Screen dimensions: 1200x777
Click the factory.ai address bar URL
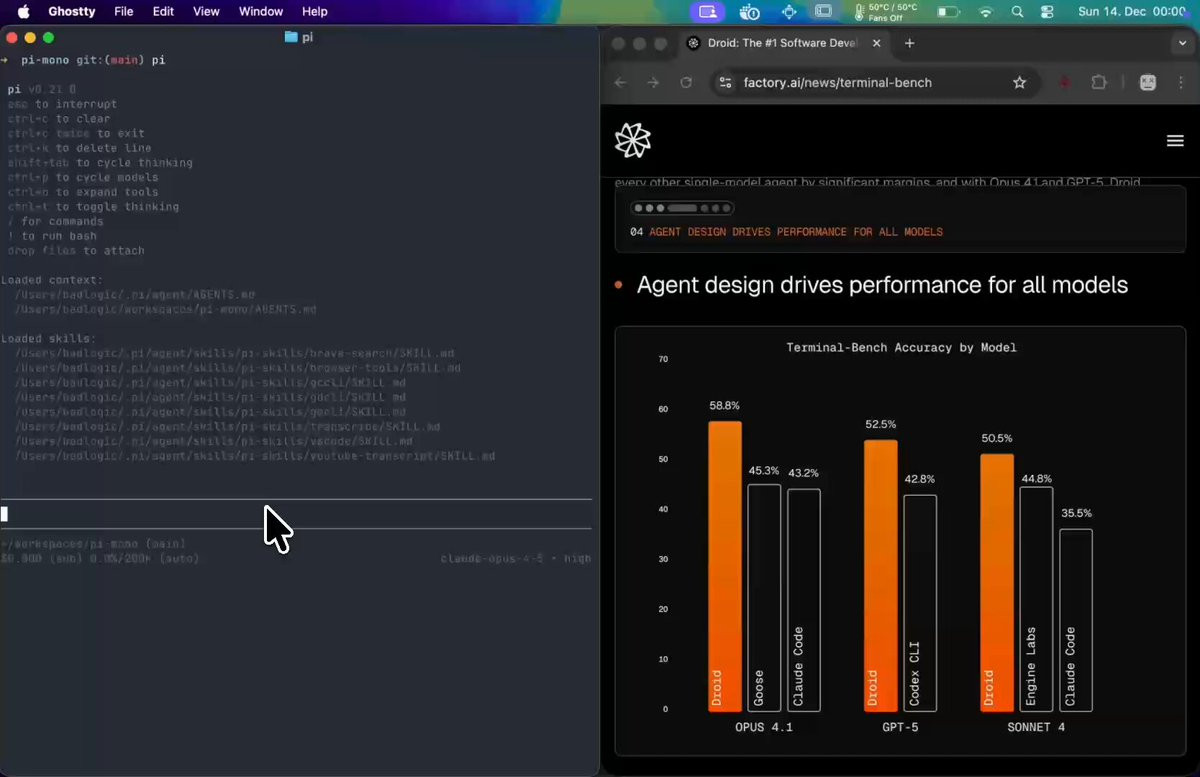pos(838,83)
